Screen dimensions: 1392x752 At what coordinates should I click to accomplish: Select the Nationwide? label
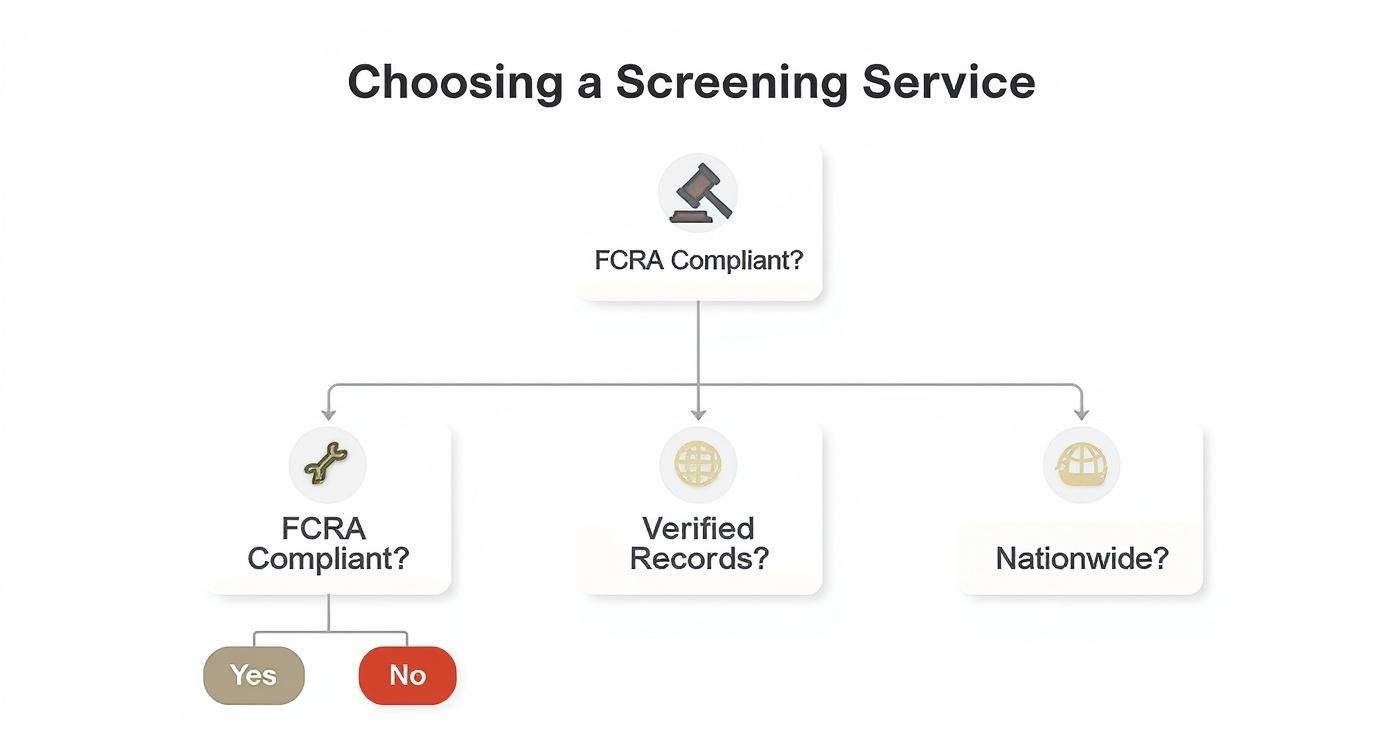pyautogui.click(x=1081, y=558)
